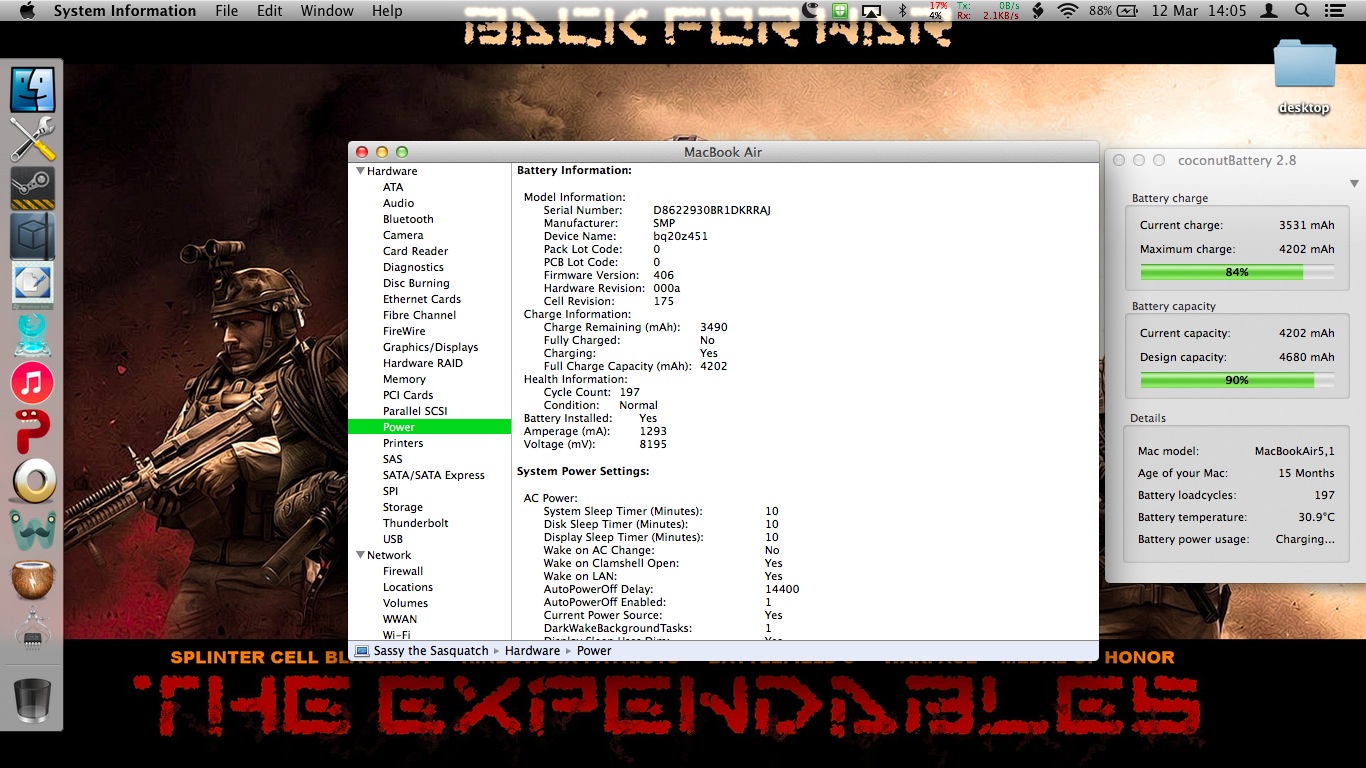Open the mustache W app in dock
1366x768 pixels.
(x=33, y=530)
